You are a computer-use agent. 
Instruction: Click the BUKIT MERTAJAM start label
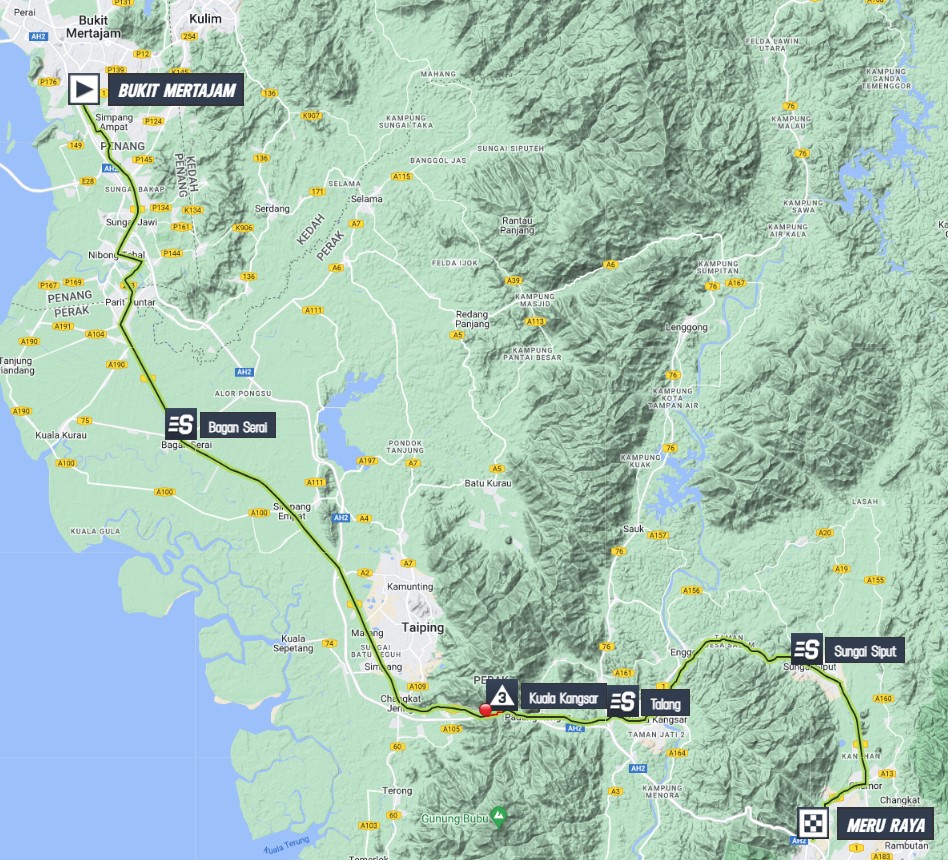176,90
